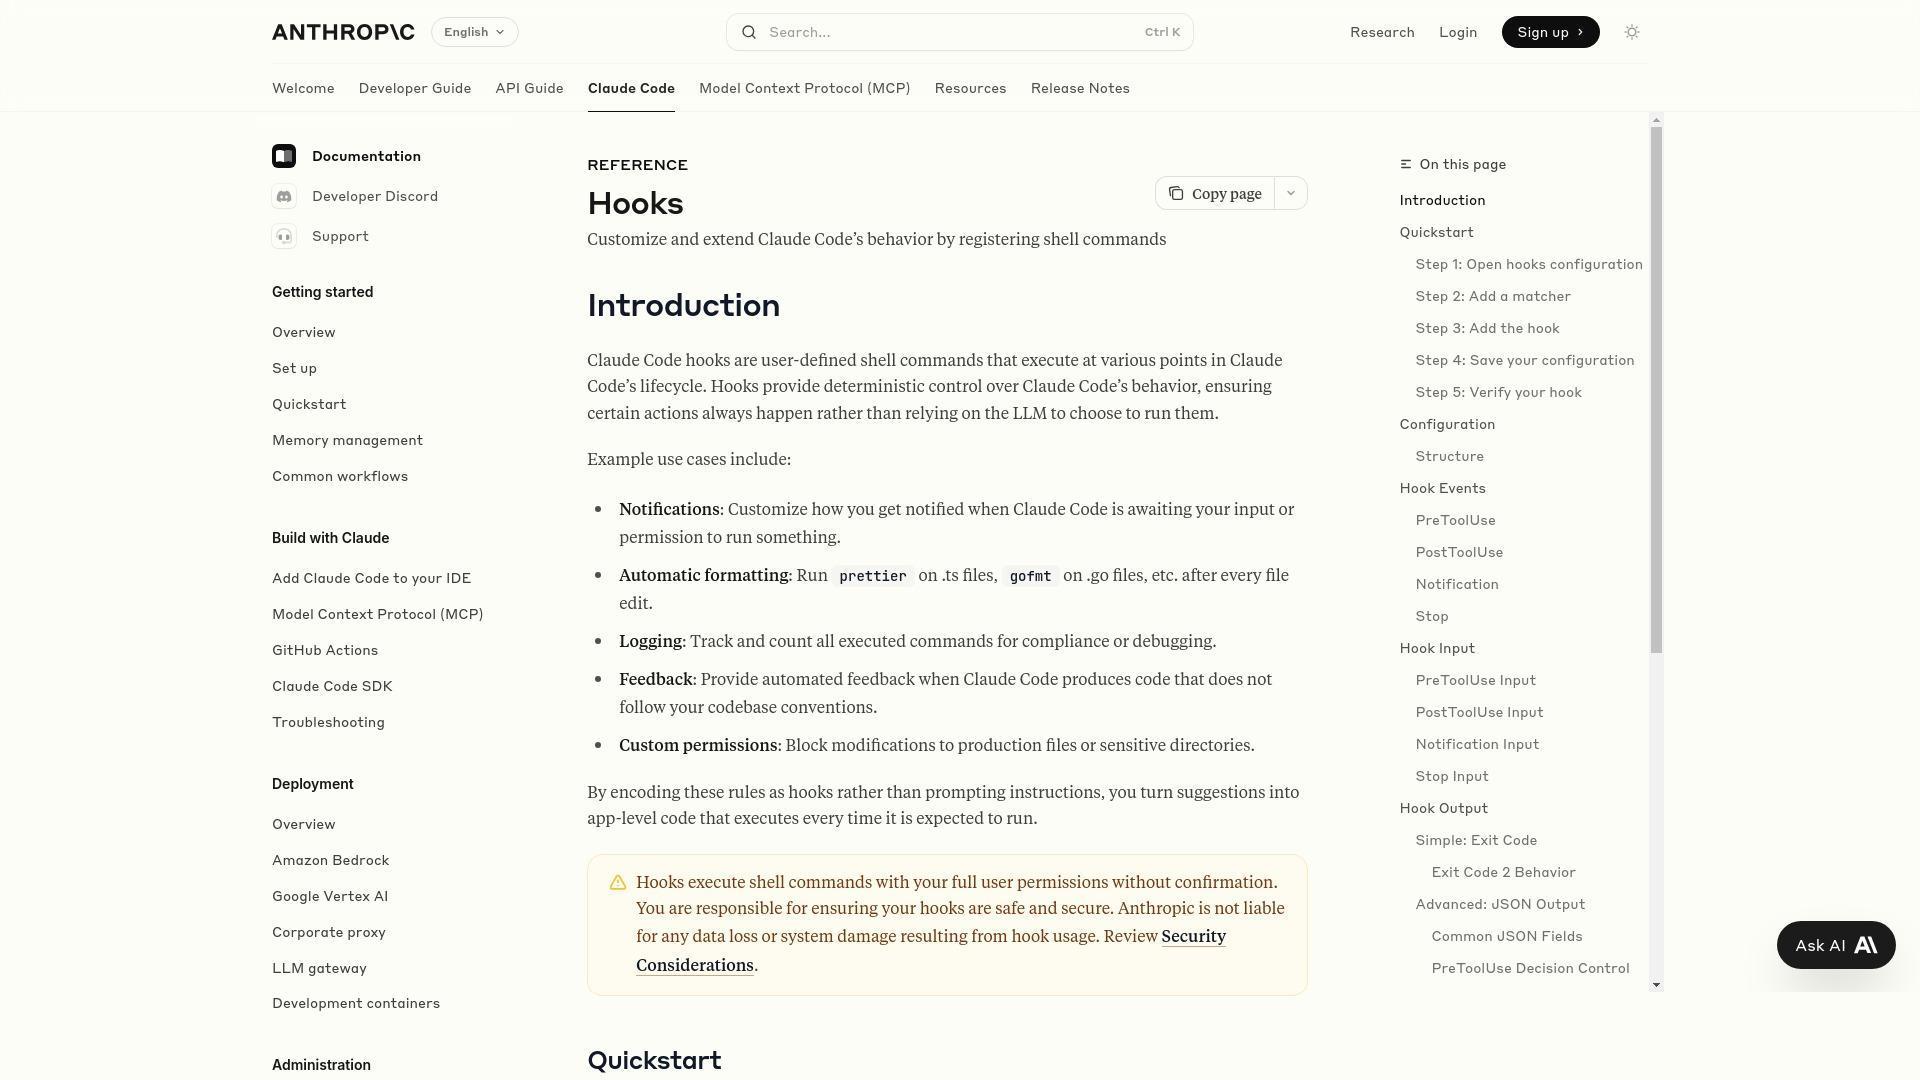Click the Developer Discord icon

(284, 196)
